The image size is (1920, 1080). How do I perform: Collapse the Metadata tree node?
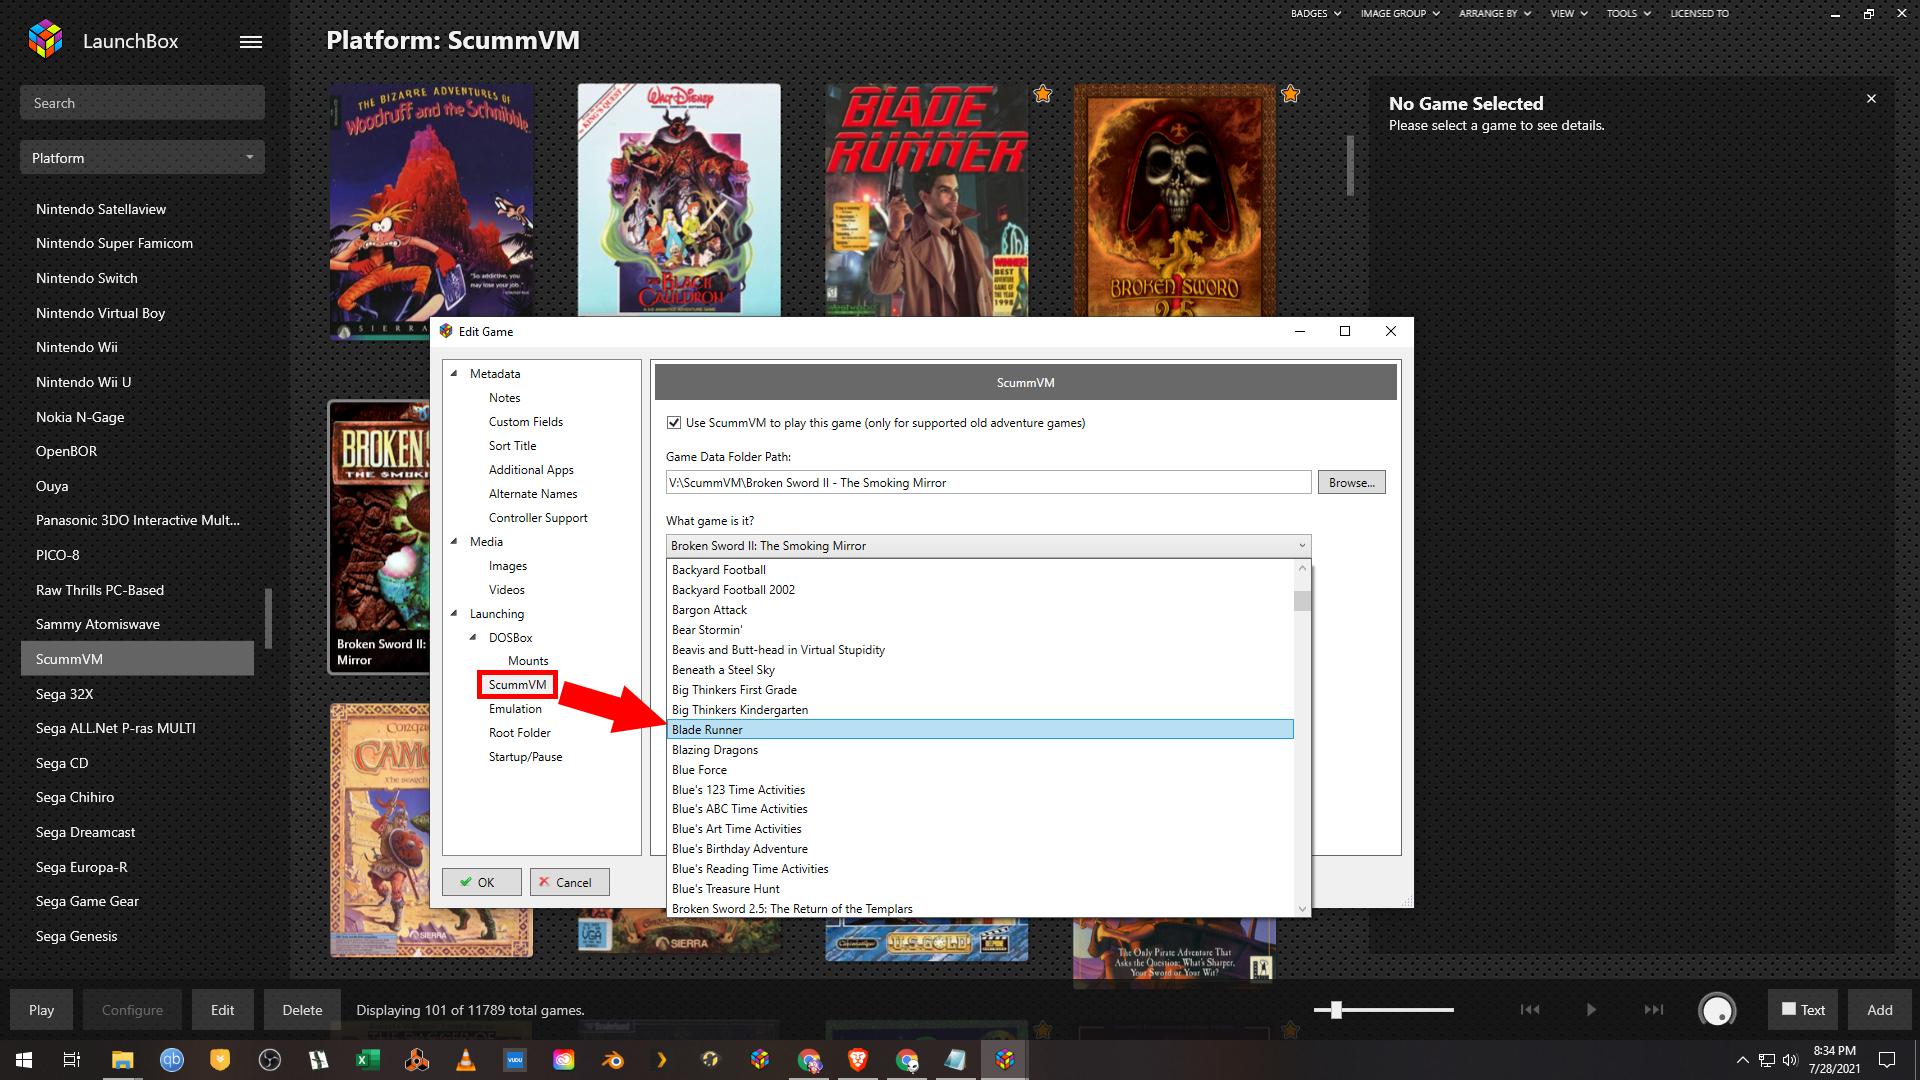(454, 373)
